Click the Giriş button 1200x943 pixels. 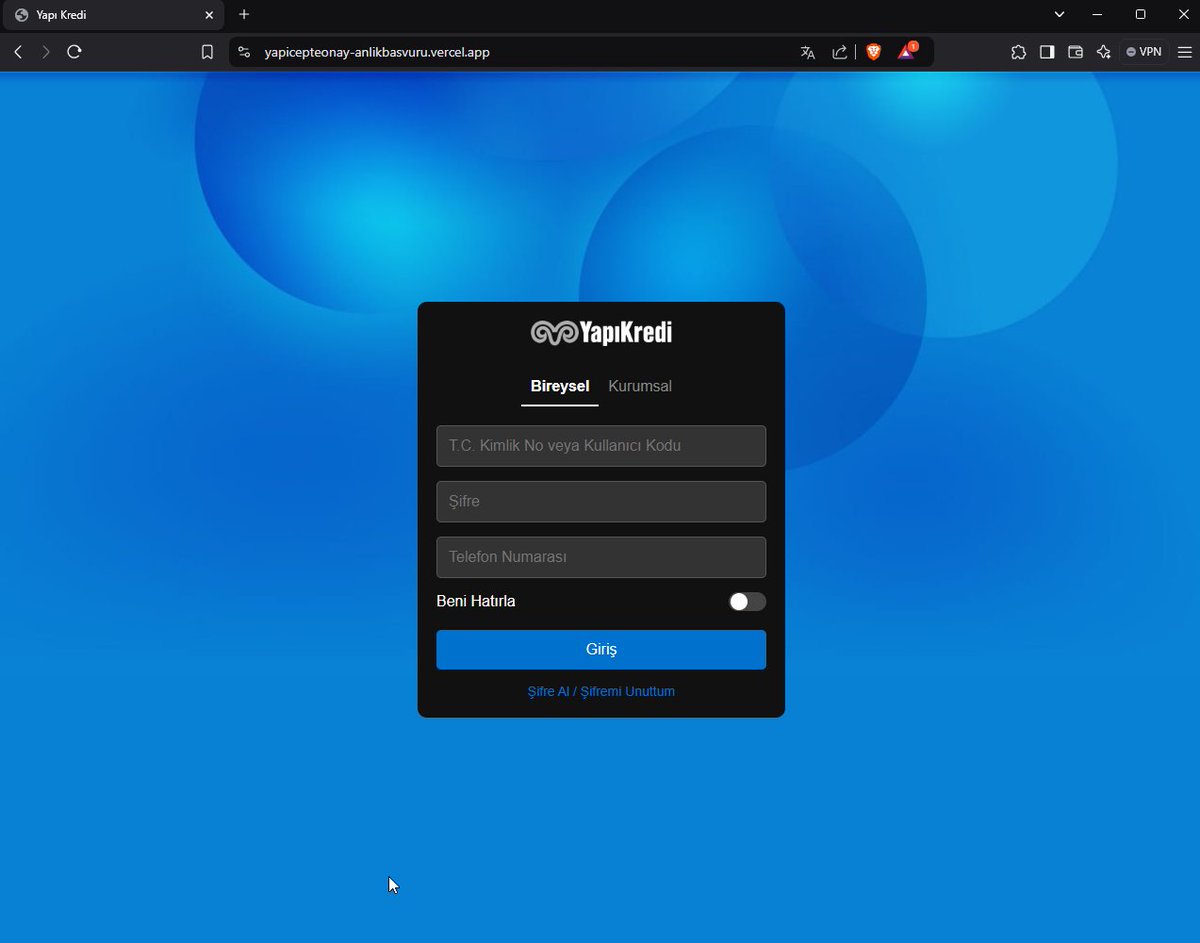601,649
